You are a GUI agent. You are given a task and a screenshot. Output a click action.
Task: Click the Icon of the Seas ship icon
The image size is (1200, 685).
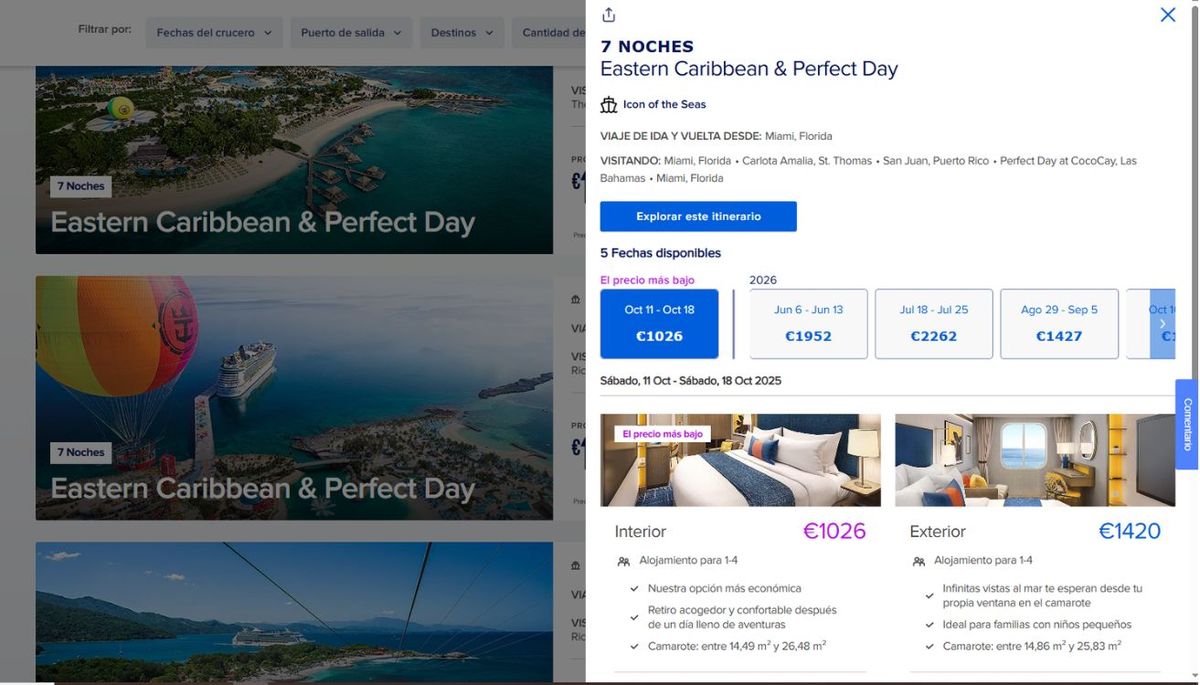(609, 105)
